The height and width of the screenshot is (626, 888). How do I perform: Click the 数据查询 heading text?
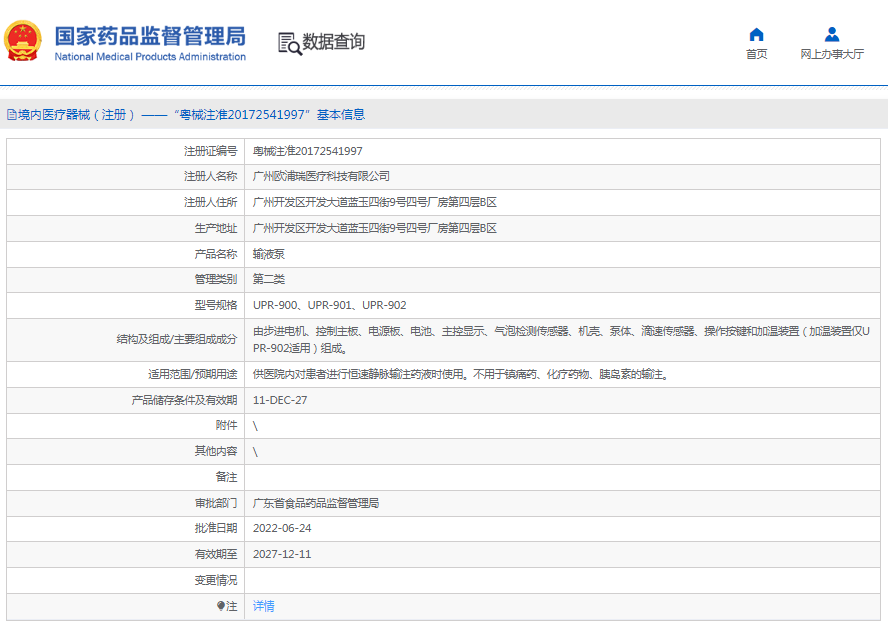[334, 42]
